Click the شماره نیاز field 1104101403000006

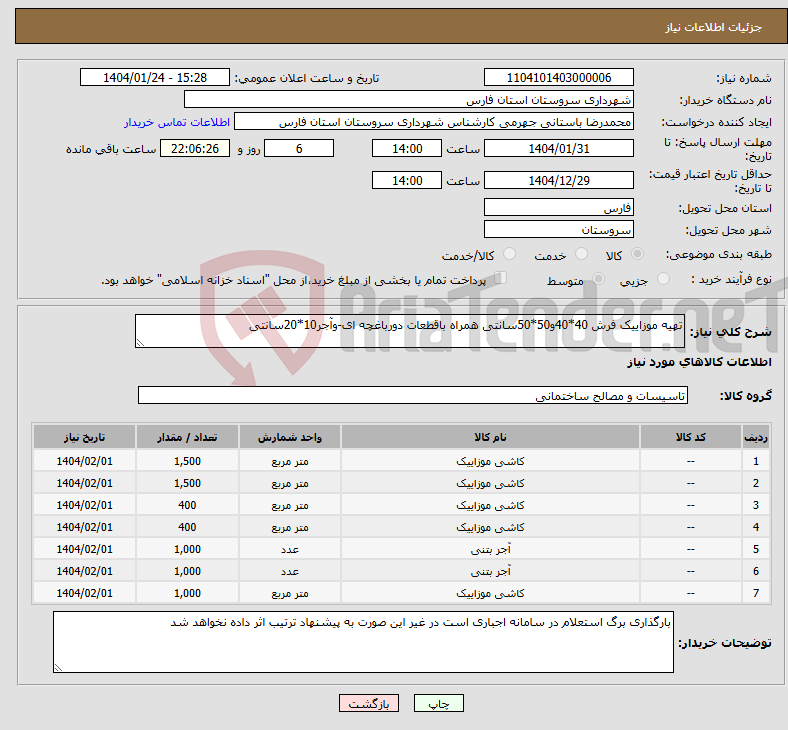point(559,78)
